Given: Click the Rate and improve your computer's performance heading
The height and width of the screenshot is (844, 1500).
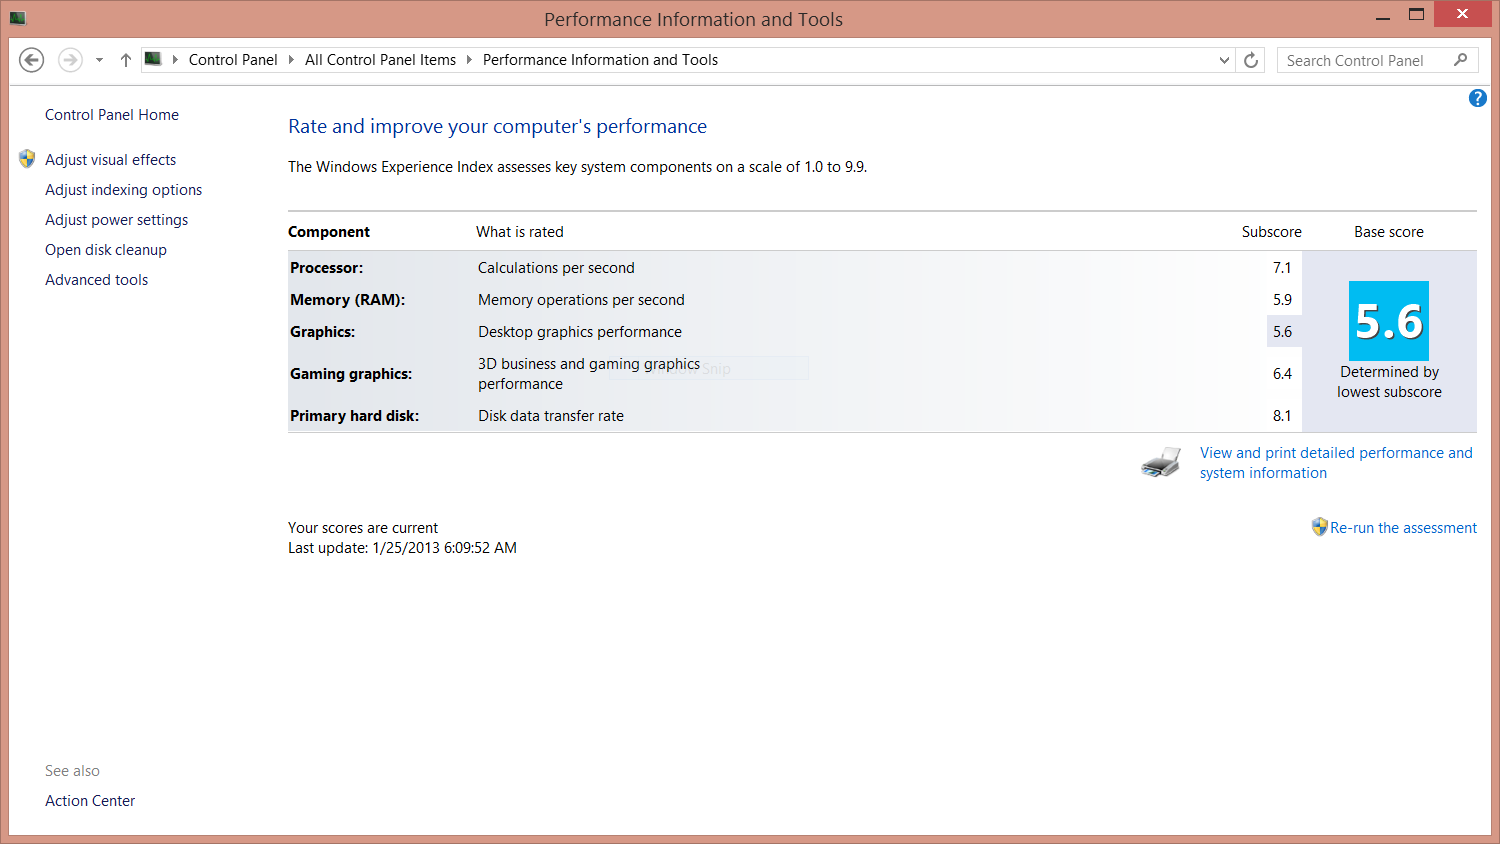Looking at the screenshot, I should (x=497, y=127).
